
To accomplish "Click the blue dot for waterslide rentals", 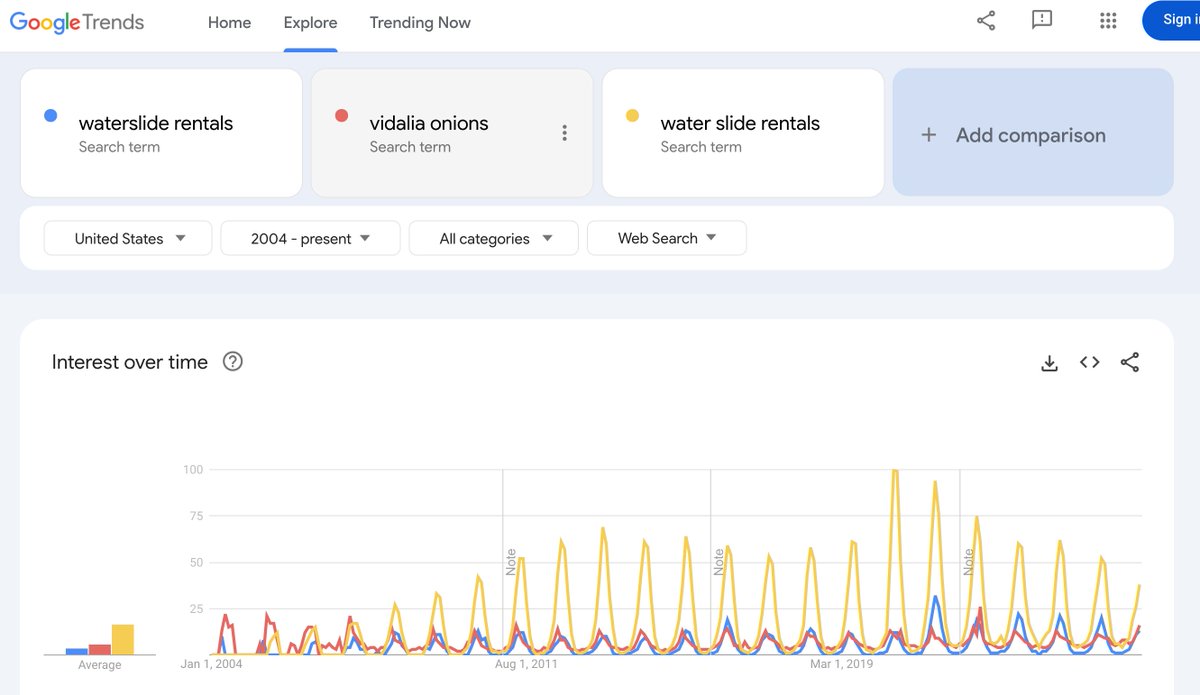I will [51, 116].
